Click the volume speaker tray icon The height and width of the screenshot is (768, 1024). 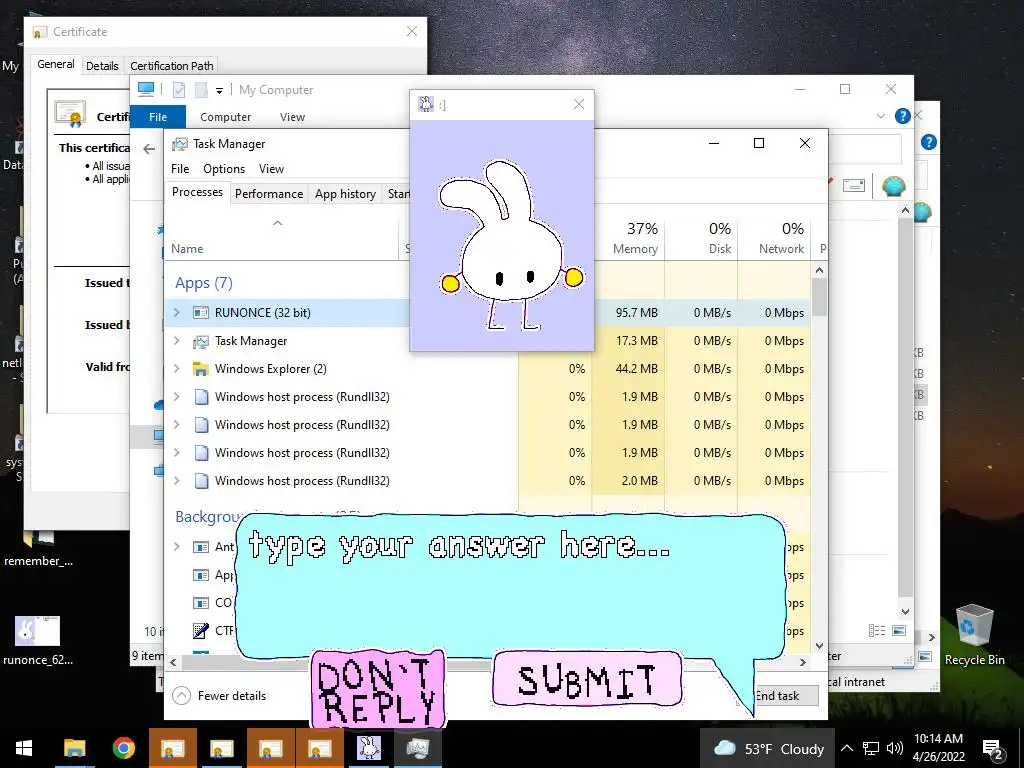[895, 748]
